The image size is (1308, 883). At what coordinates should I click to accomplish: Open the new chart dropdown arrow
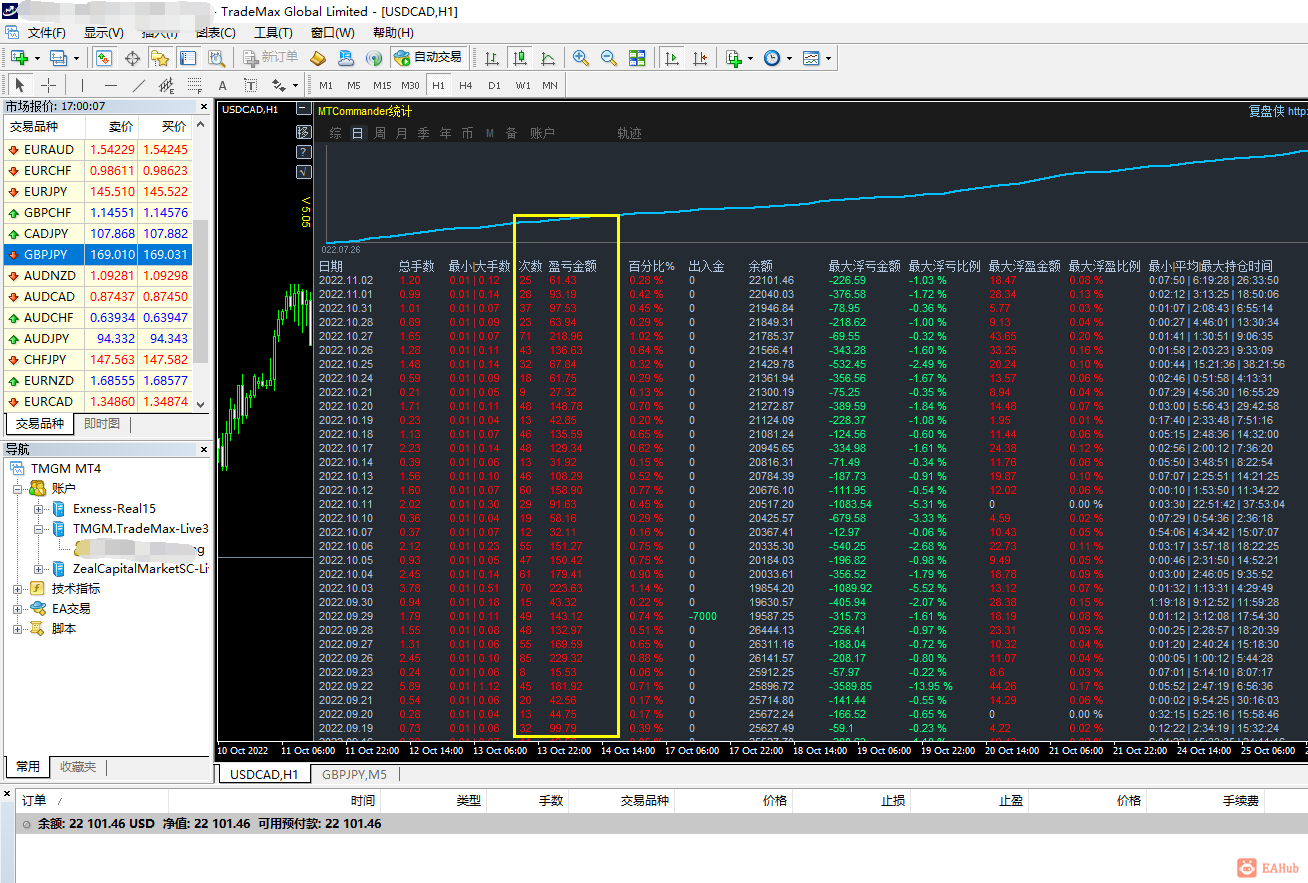(36, 58)
